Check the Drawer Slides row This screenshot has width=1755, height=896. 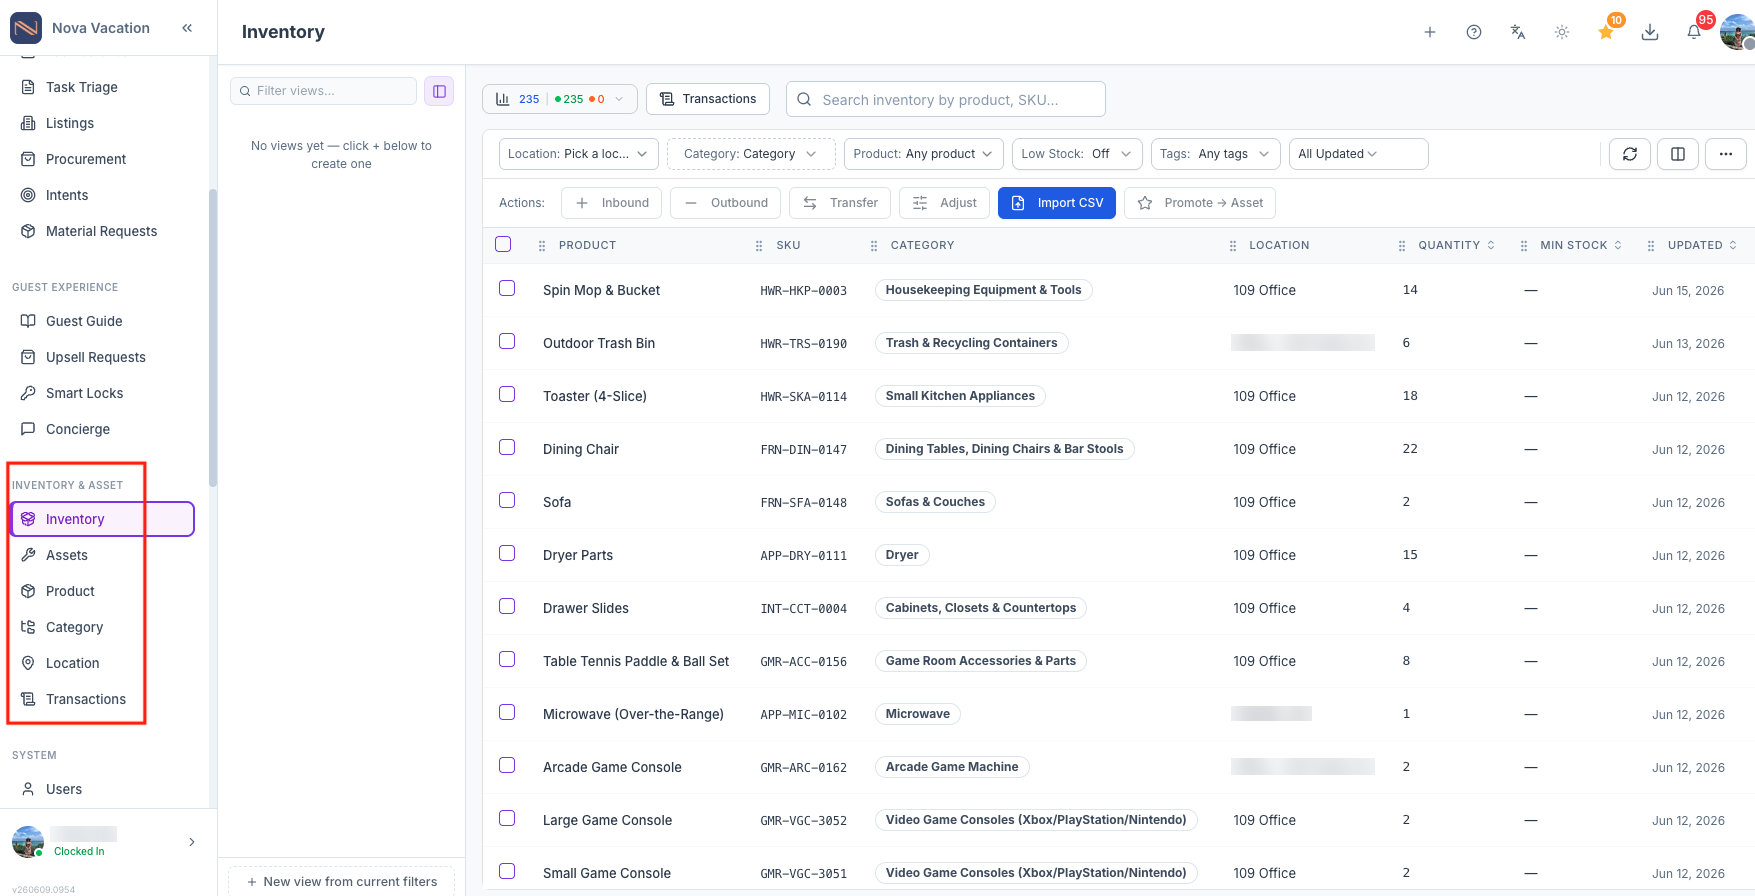(x=507, y=606)
